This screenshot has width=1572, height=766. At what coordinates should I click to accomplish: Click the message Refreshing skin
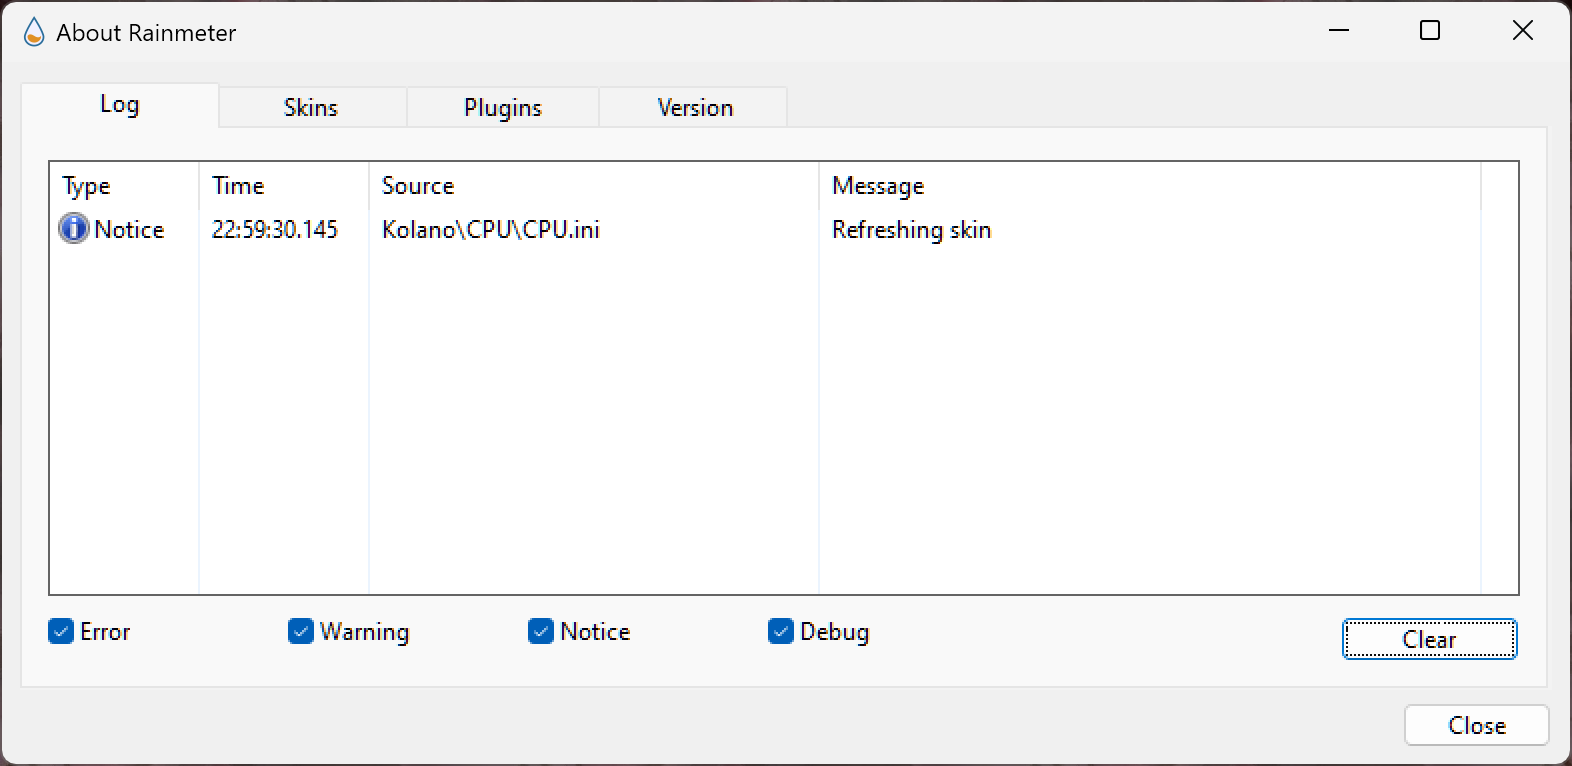coord(911,230)
